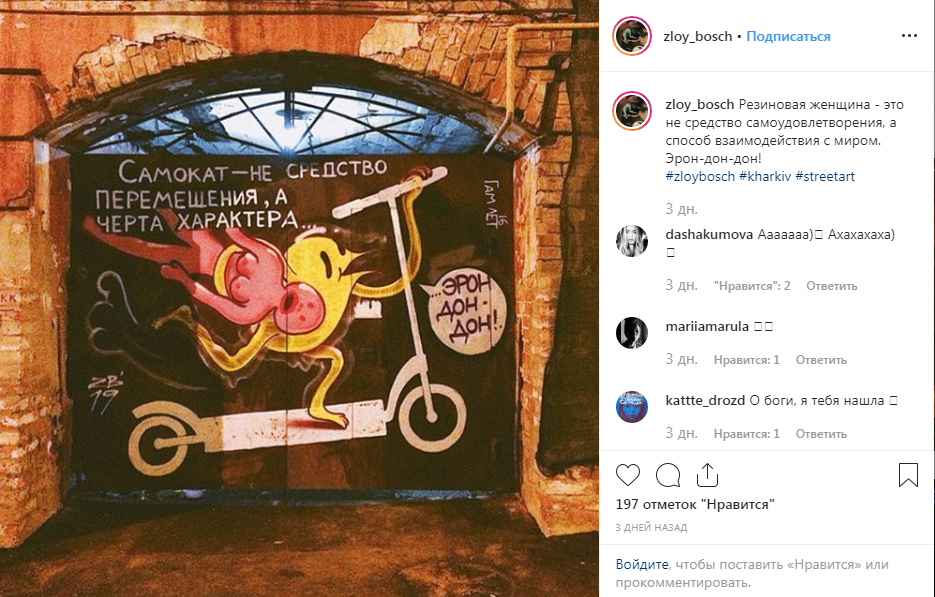935x597 pixels.
Task: Open the comment bubble icon
Action: pyautogui.click(x=668, y=475)
